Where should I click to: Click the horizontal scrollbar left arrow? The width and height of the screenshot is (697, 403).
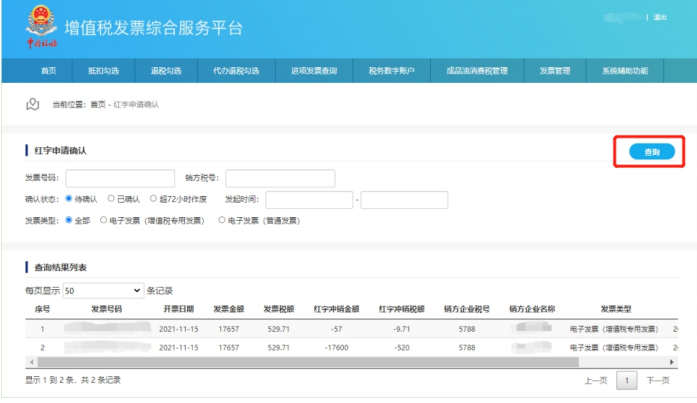[x=32, y=362]
